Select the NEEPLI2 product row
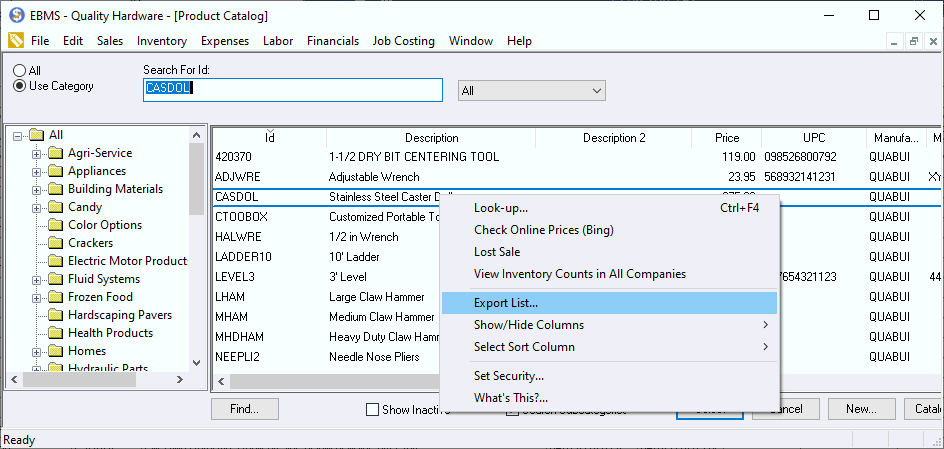Viewport: 944px width, 449px height. click(x=327, y=357)
